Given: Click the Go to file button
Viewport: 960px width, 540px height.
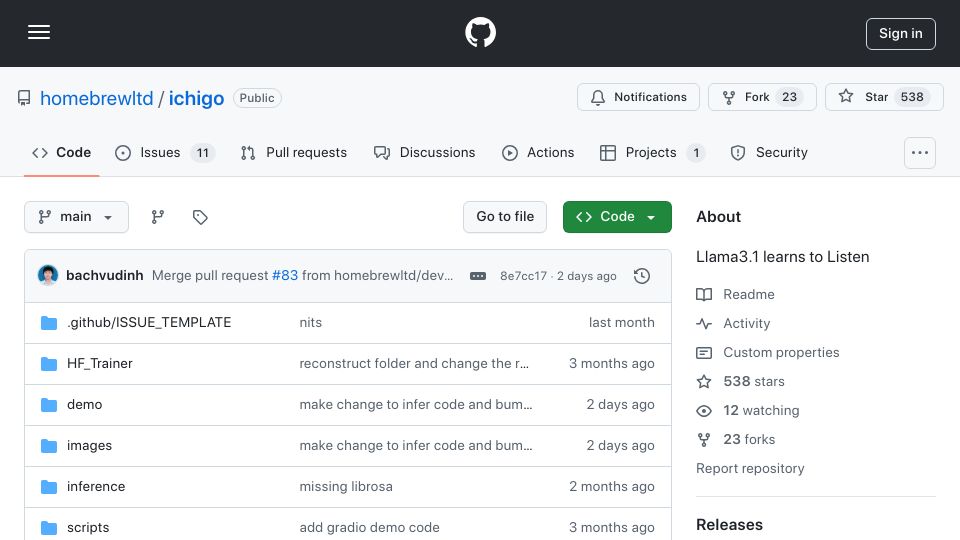Looking at the screenshot, I should point(505,217).
